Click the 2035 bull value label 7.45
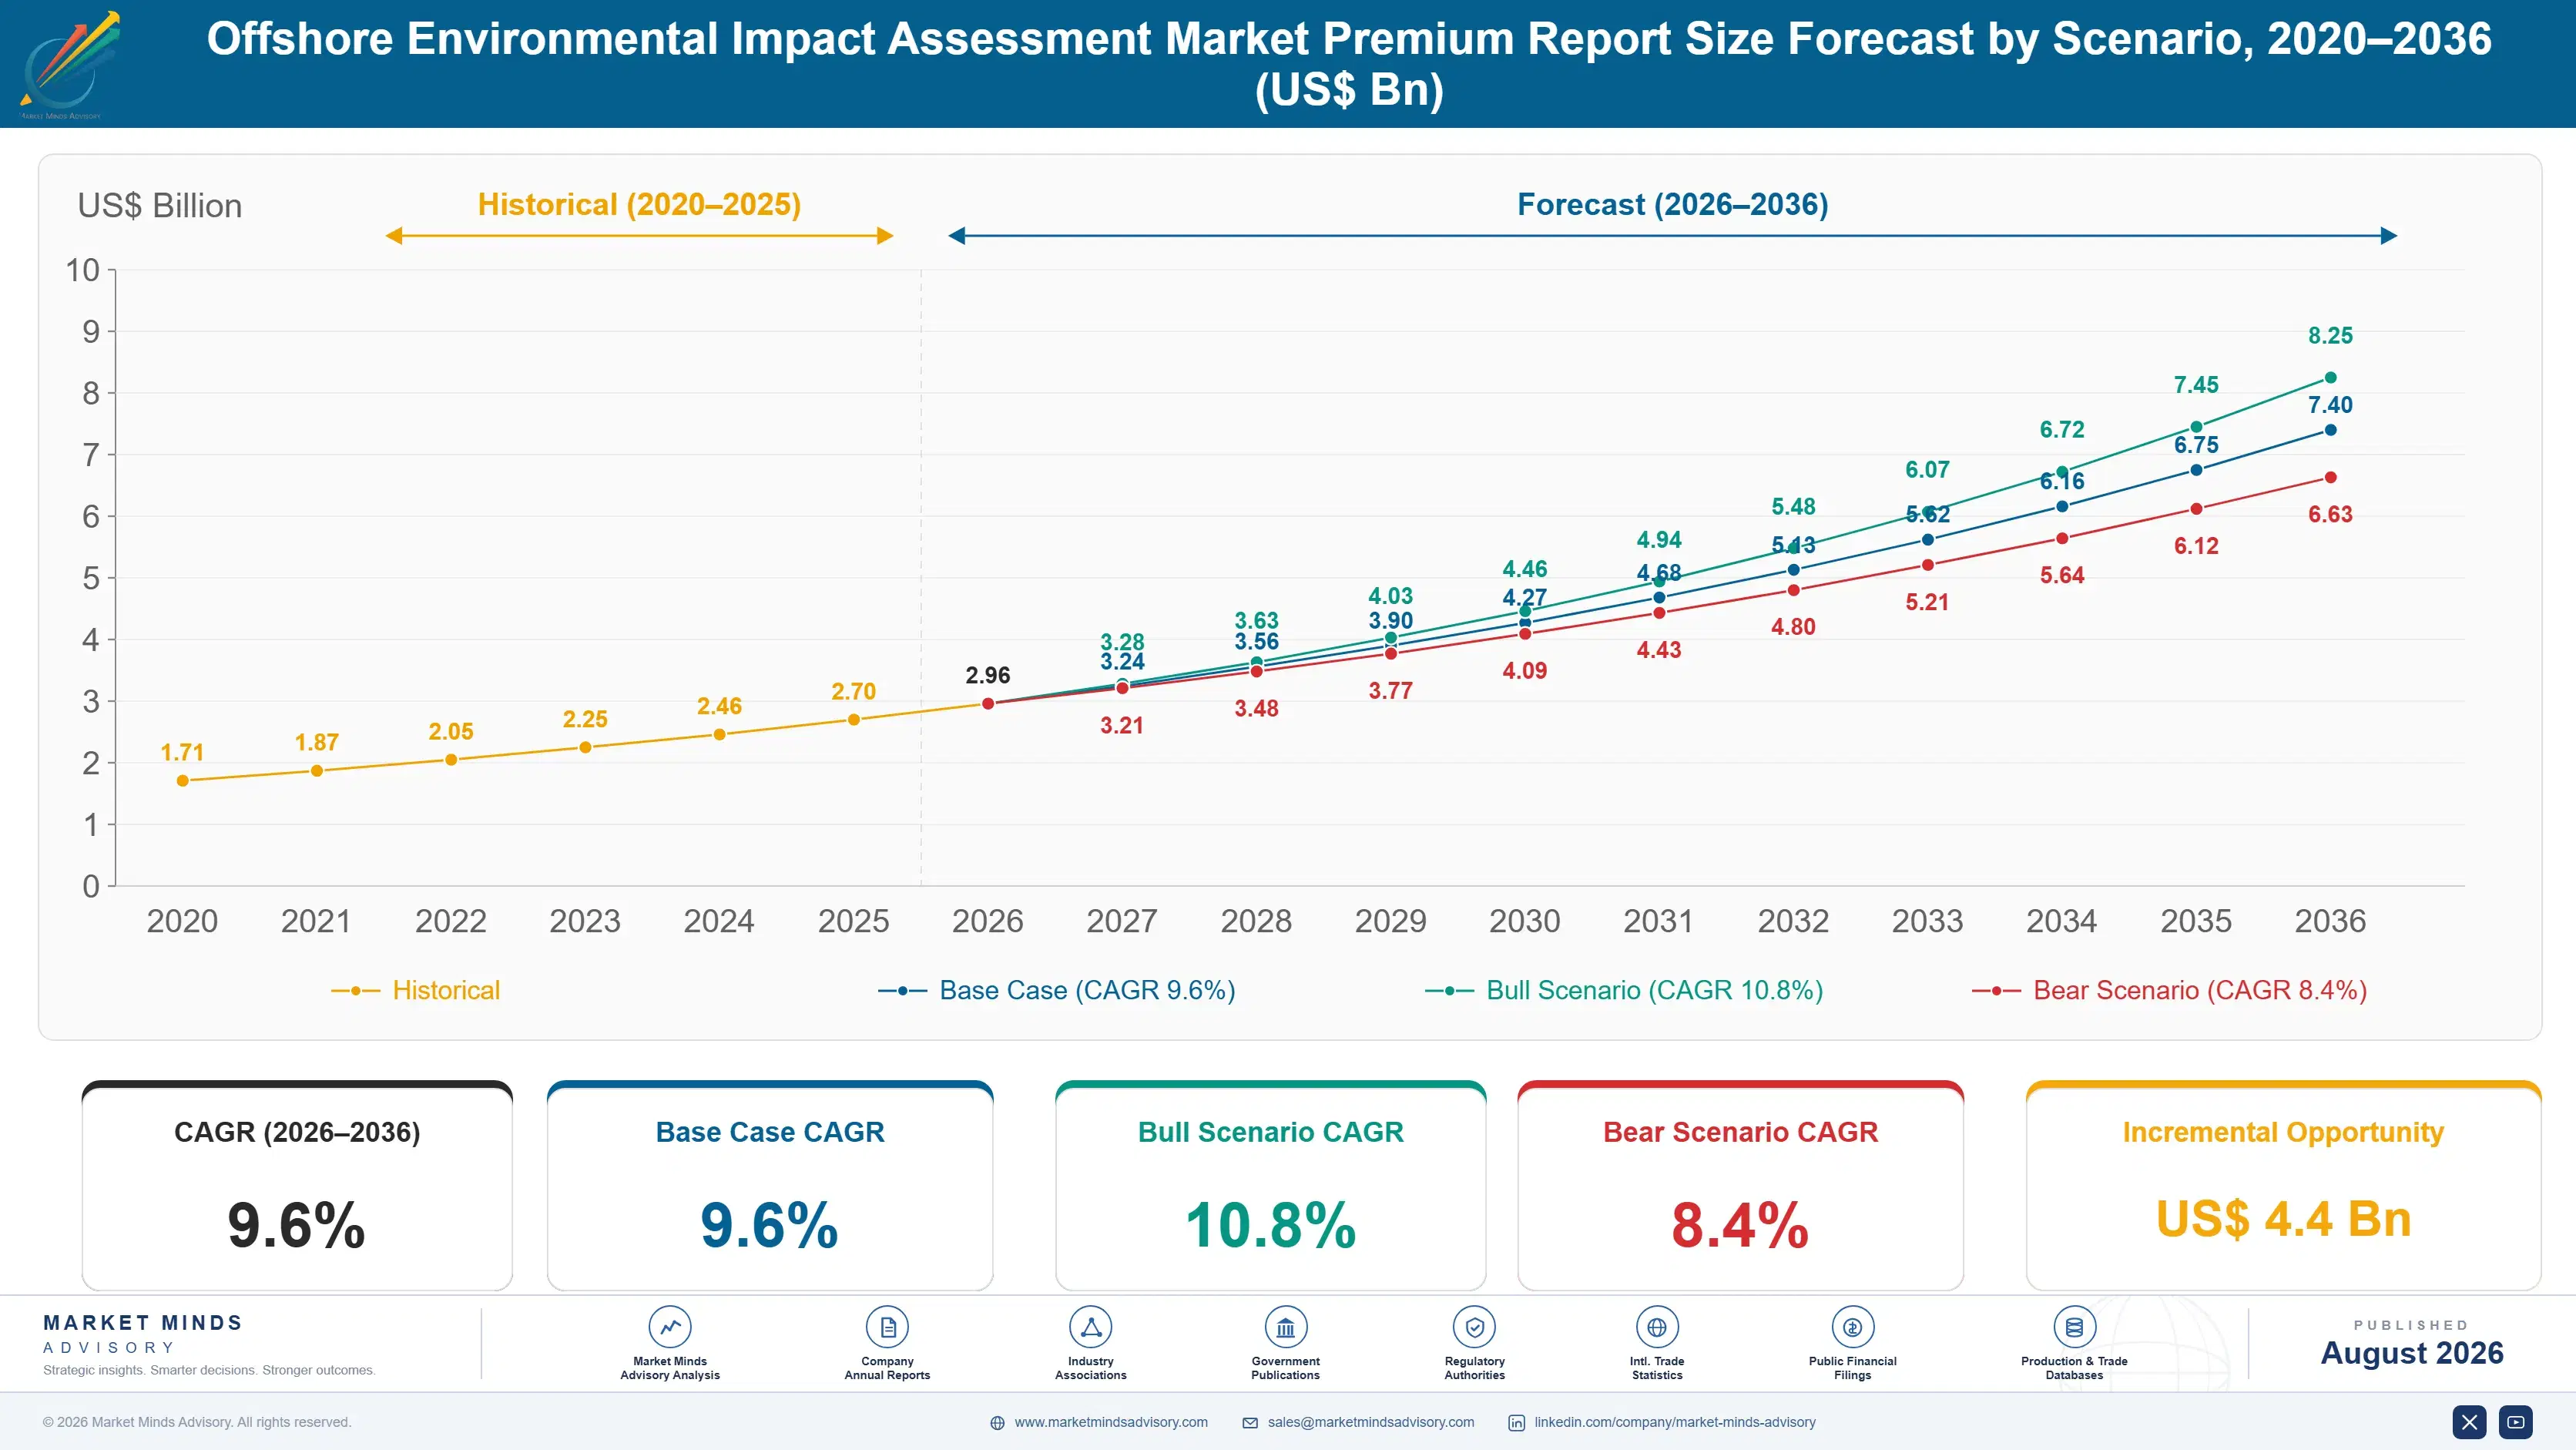The image size is (2576, 1450). pyautogui.click(x=2196, y=385)
